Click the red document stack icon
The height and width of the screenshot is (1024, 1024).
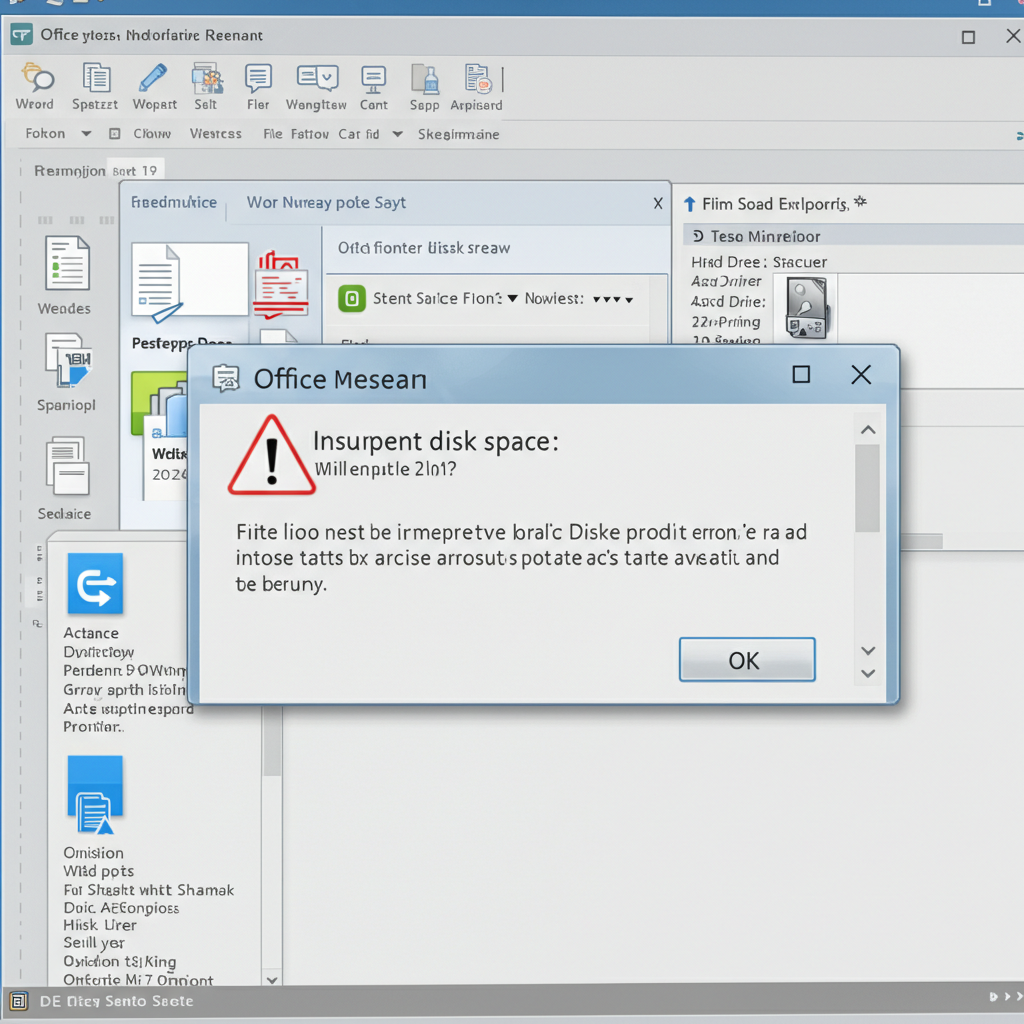[x=281, y=285]
